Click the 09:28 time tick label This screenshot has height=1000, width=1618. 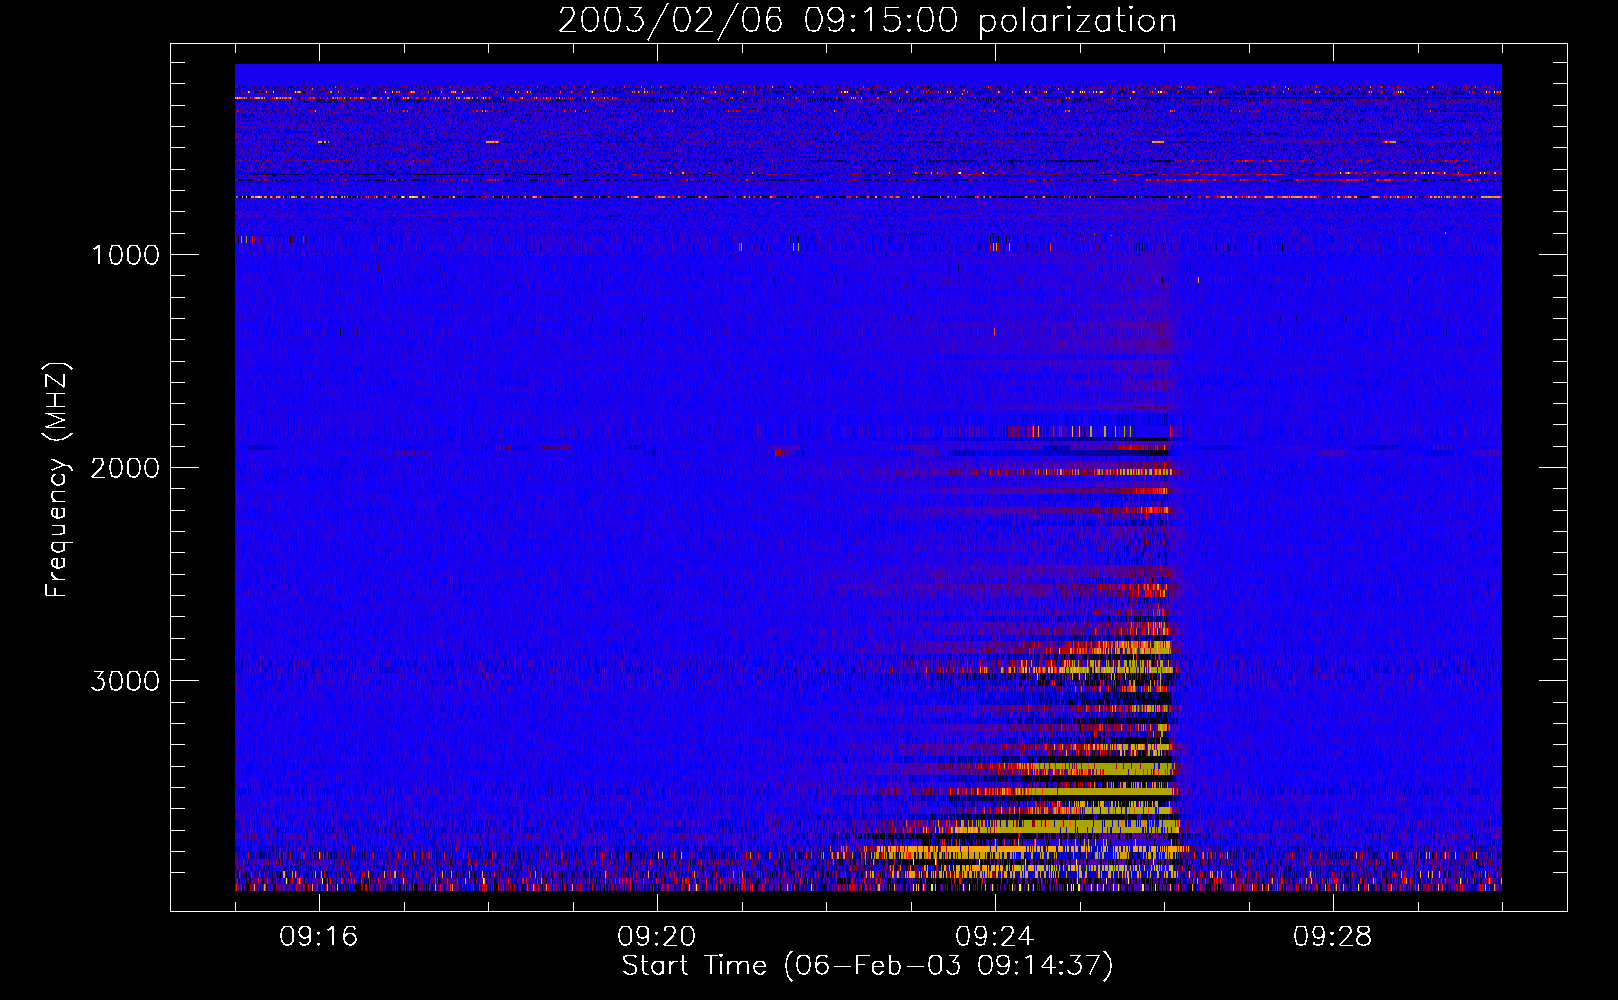click(x=1333, y=937)
